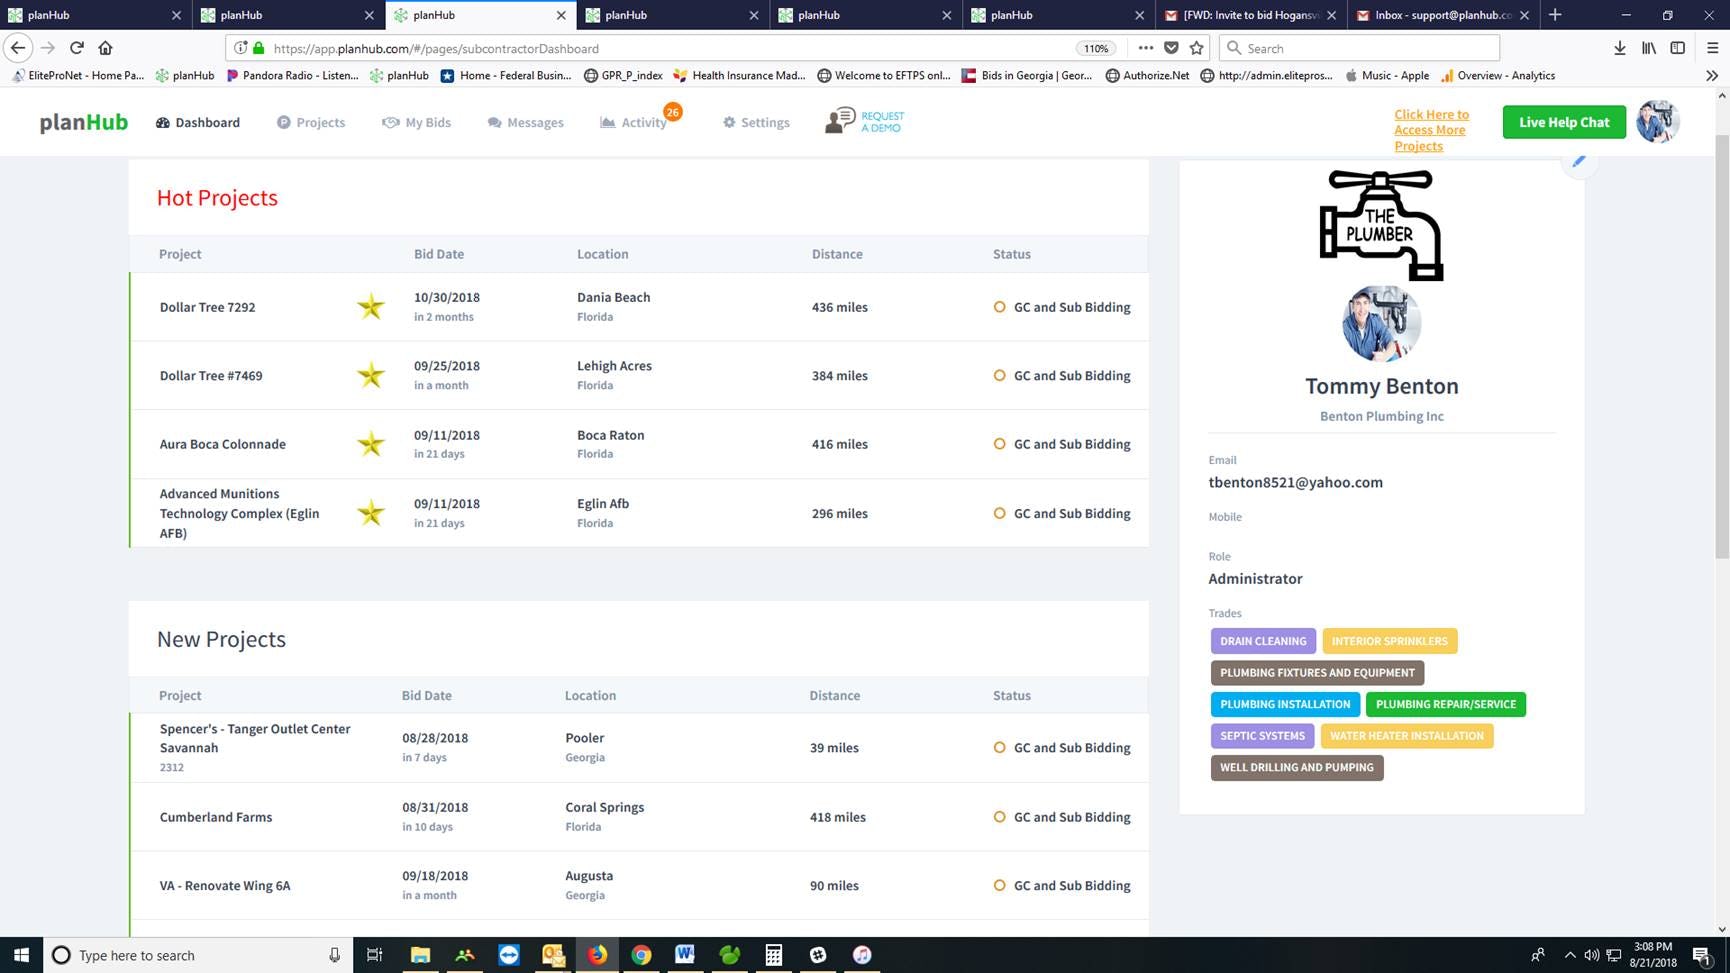Click star beside Advanced Munitions Technology Complex
The height and width of the screenshot is (973, 1730).
click(371, 512)
